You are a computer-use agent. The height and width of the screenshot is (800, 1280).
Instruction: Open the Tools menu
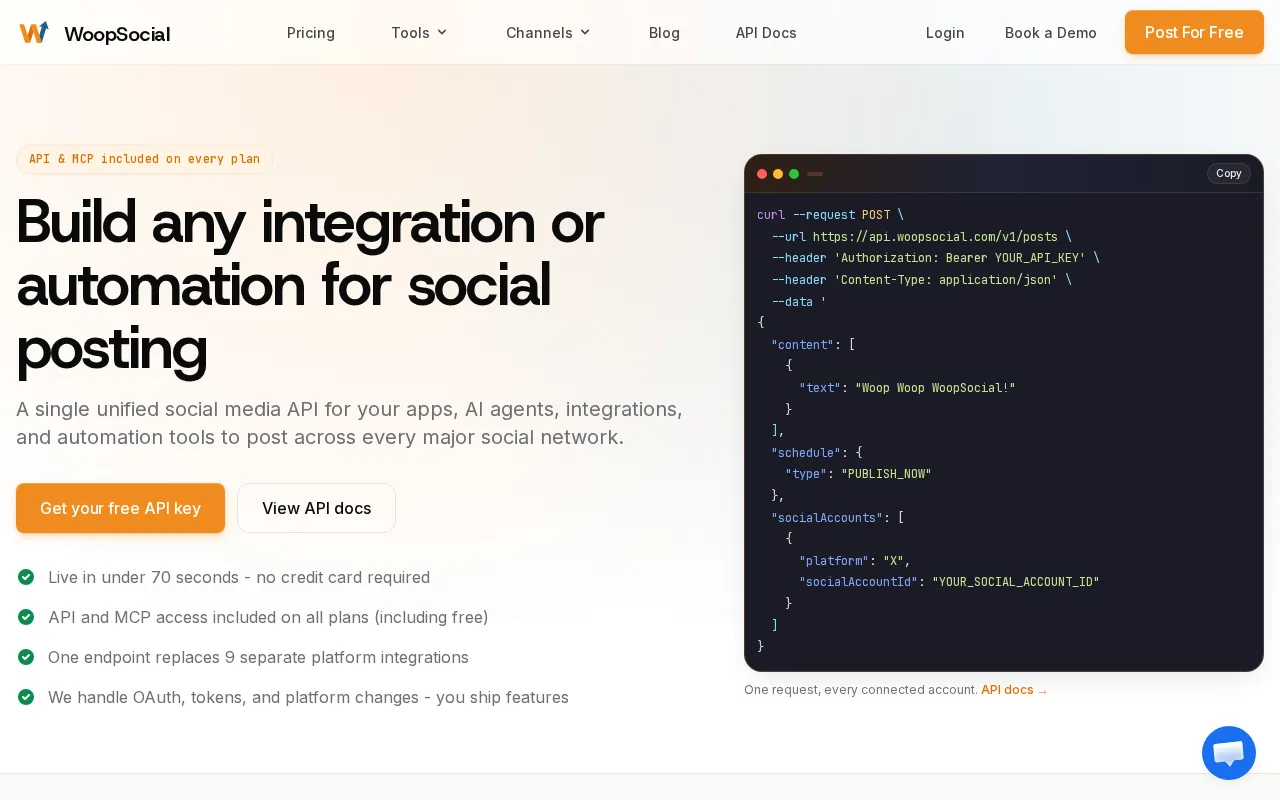[419, 33]
